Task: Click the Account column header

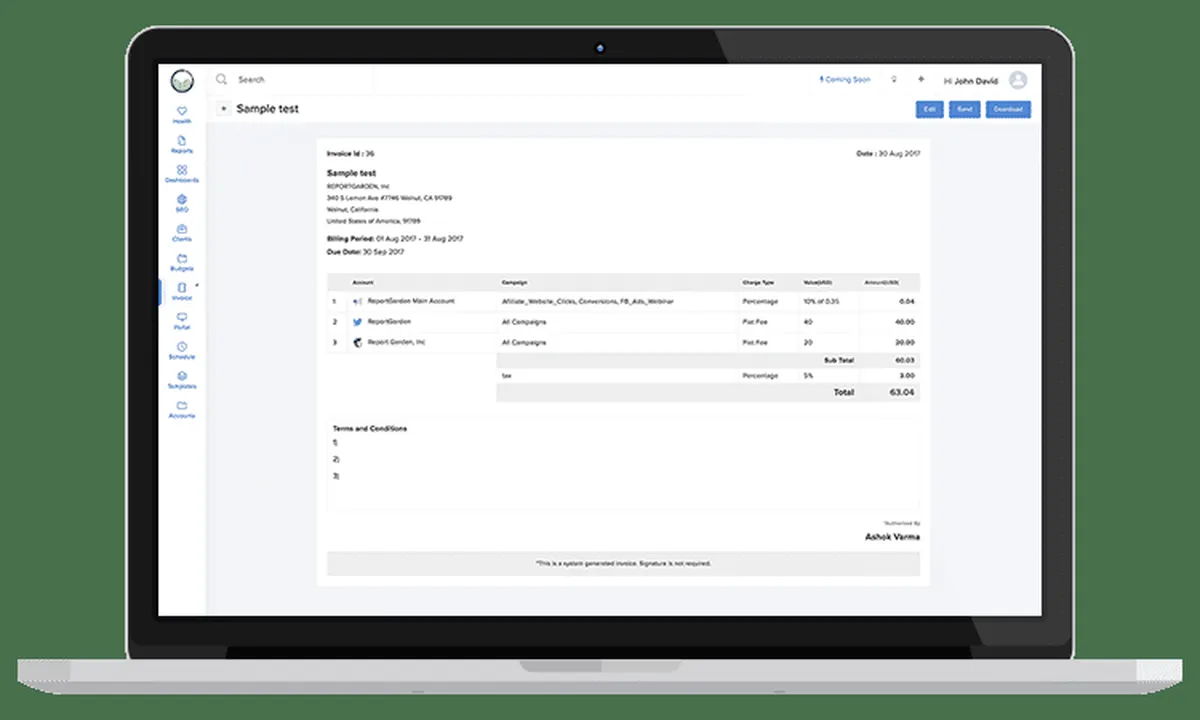Action: coord(363,283)
